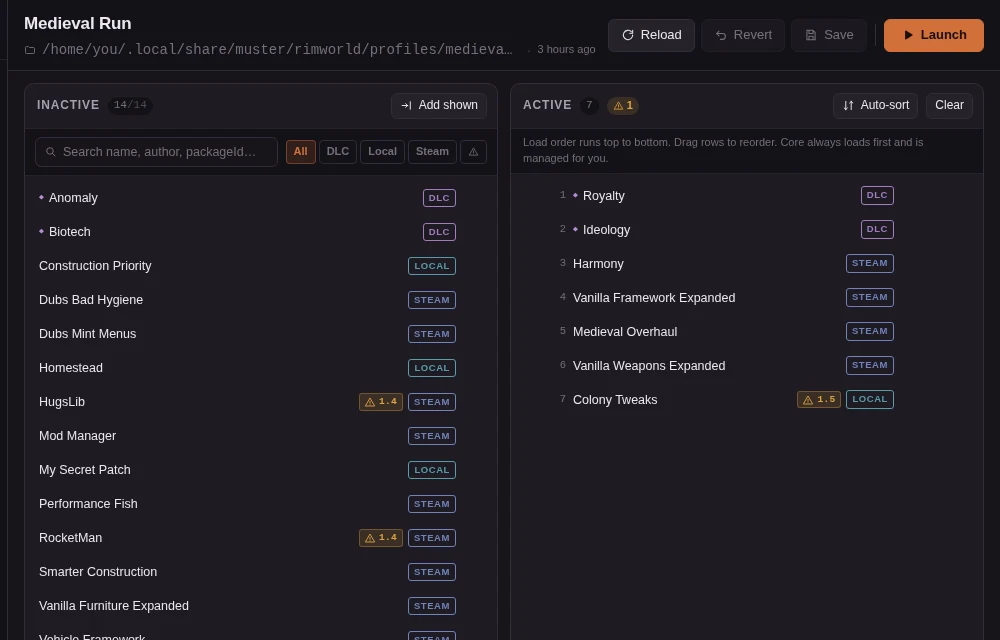This screenshot has height=640, width=1000.
Task: Click the DLC badge on Ideology
Action: coord(878,229)
